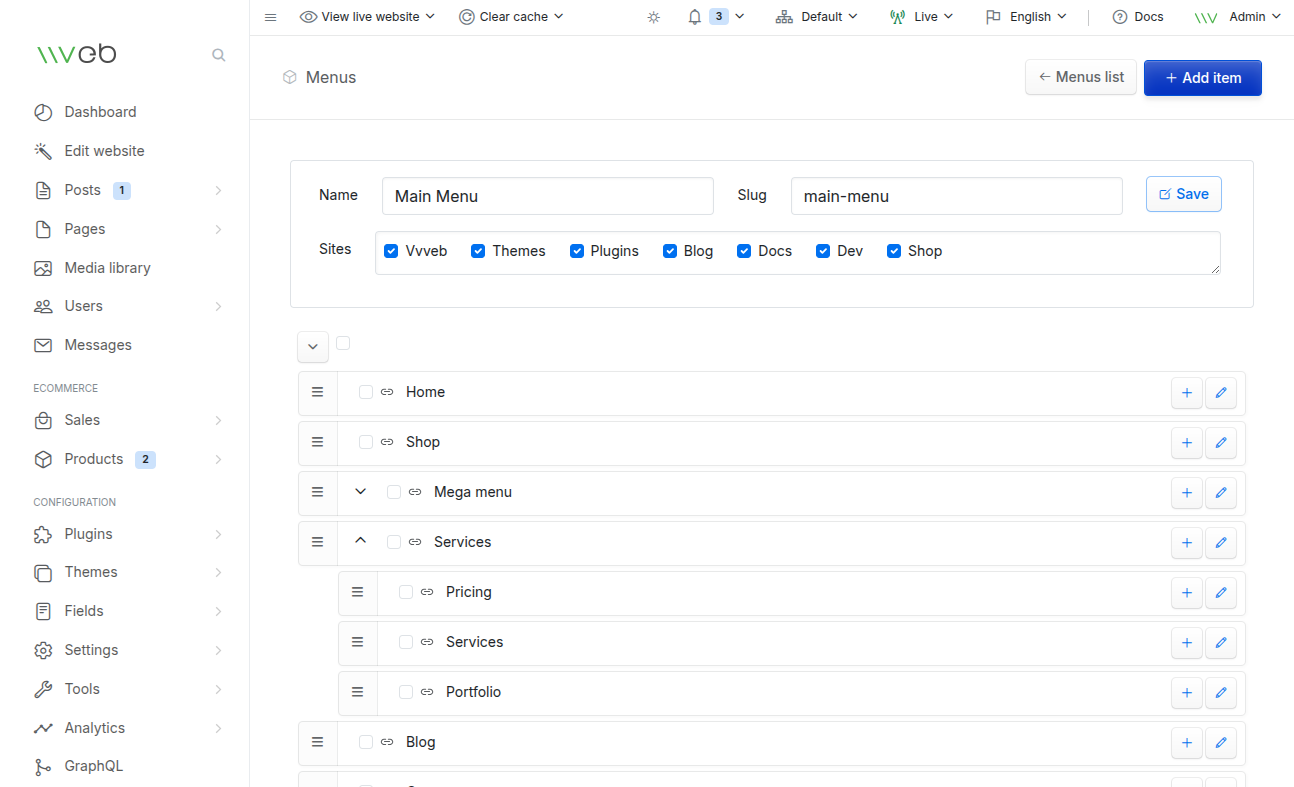Go to Dashboard in sidebar

pos(100,112)
